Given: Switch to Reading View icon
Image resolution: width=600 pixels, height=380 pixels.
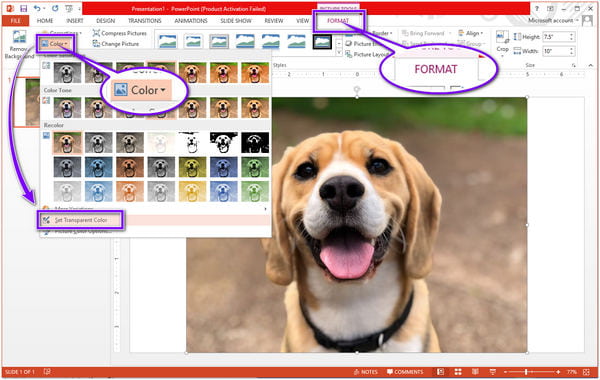Looking at the screenshot, I should pos(475,372).
